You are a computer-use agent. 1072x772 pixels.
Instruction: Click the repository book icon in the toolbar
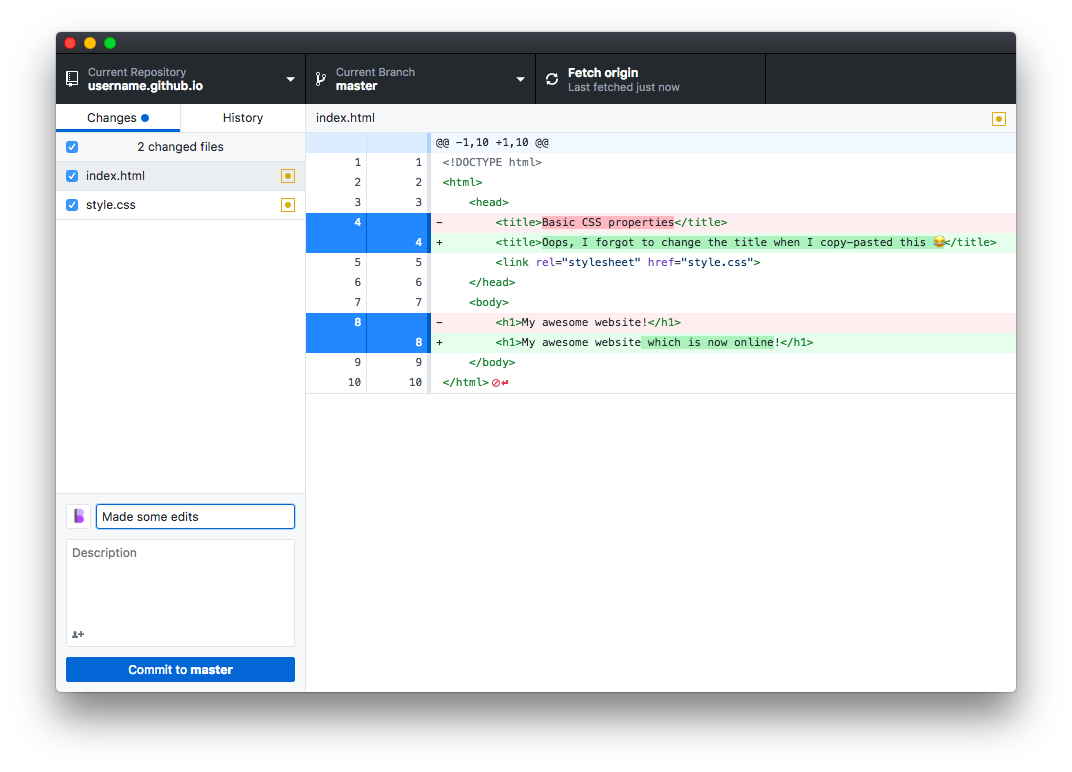point(71,78)
